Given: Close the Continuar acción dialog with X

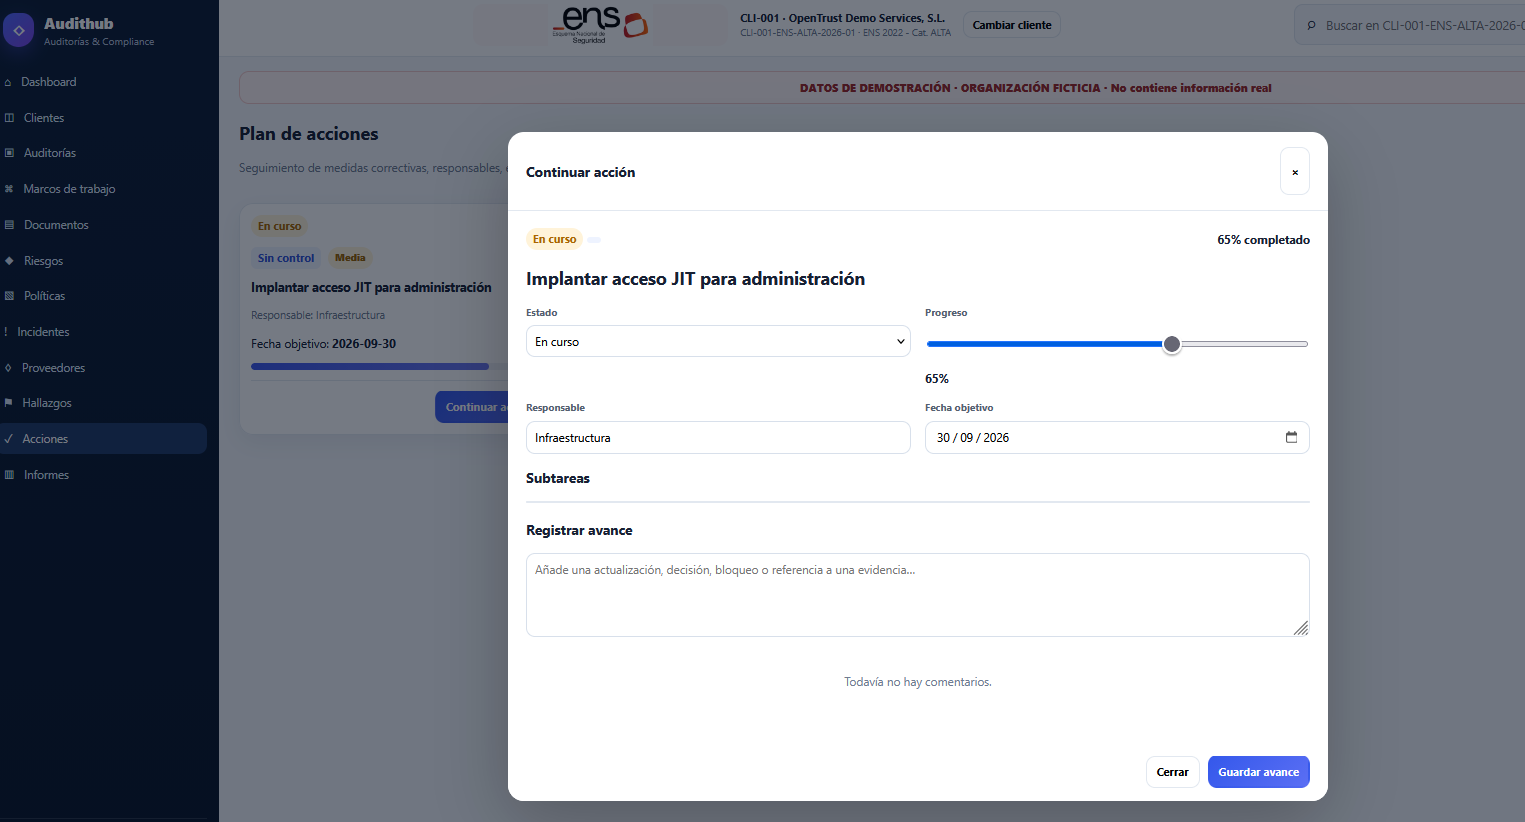Looking at the screenshot, I should click(1295, 172).
